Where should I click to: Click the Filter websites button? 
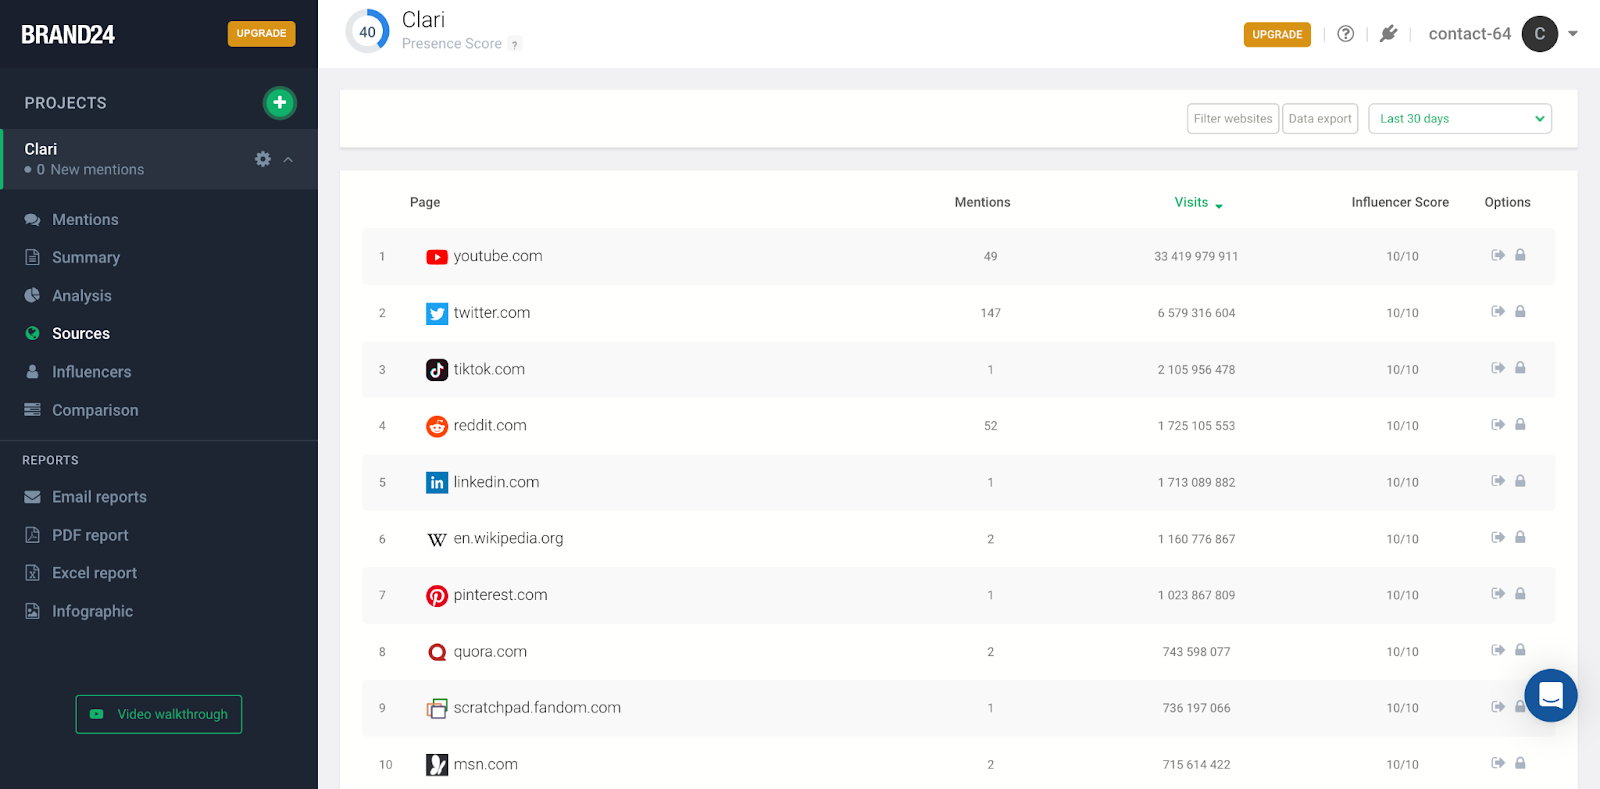point(1232,119)
